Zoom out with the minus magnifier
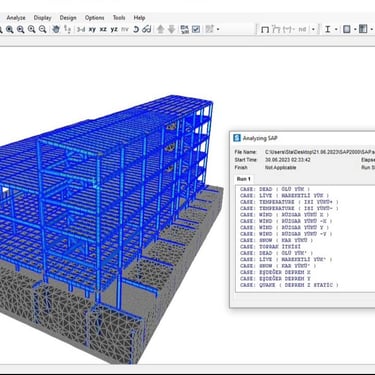The image size is (375, 375). [42, 29]
